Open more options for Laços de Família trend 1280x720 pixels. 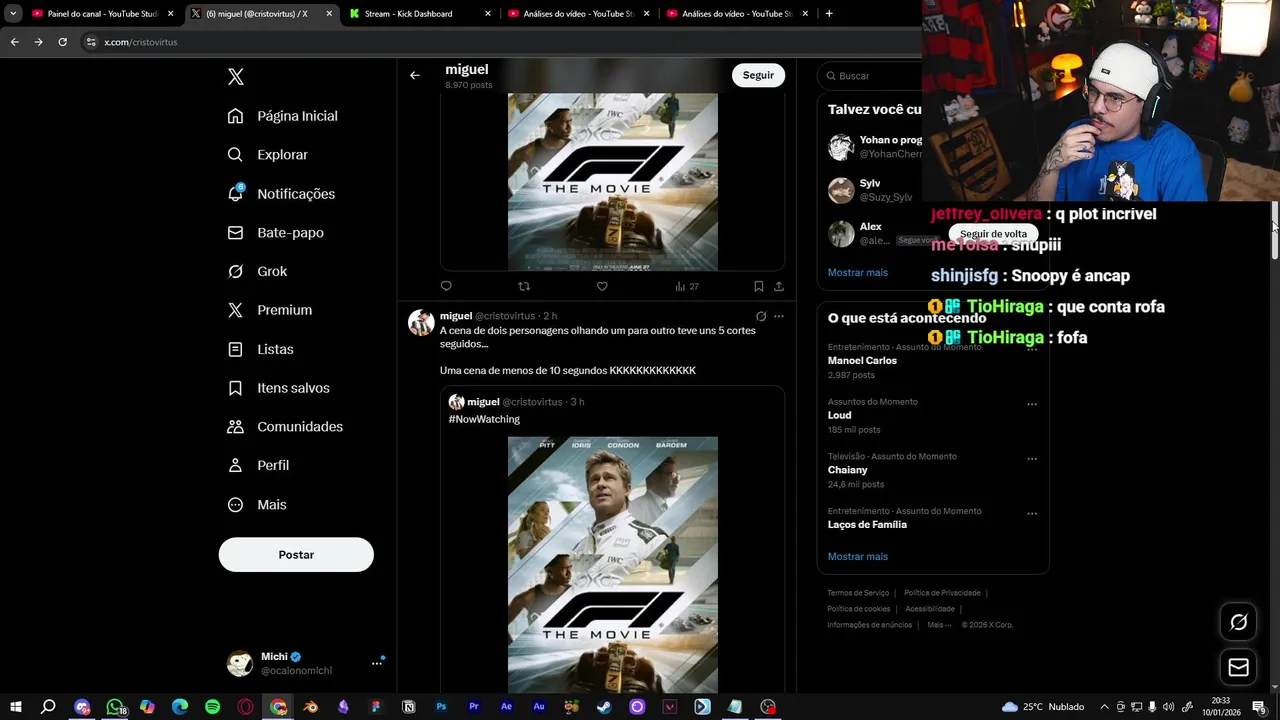[x=1032, y=514]
